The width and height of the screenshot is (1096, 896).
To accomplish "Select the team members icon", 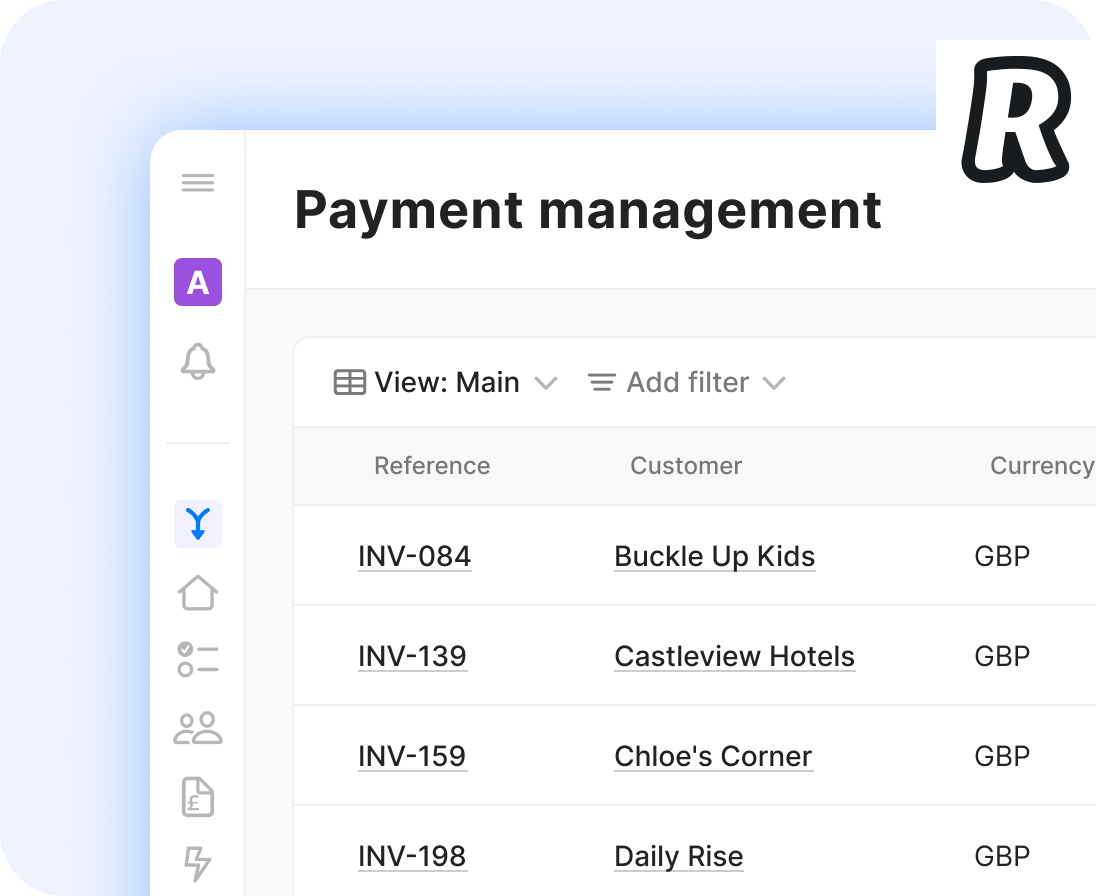I will (197, 729).
